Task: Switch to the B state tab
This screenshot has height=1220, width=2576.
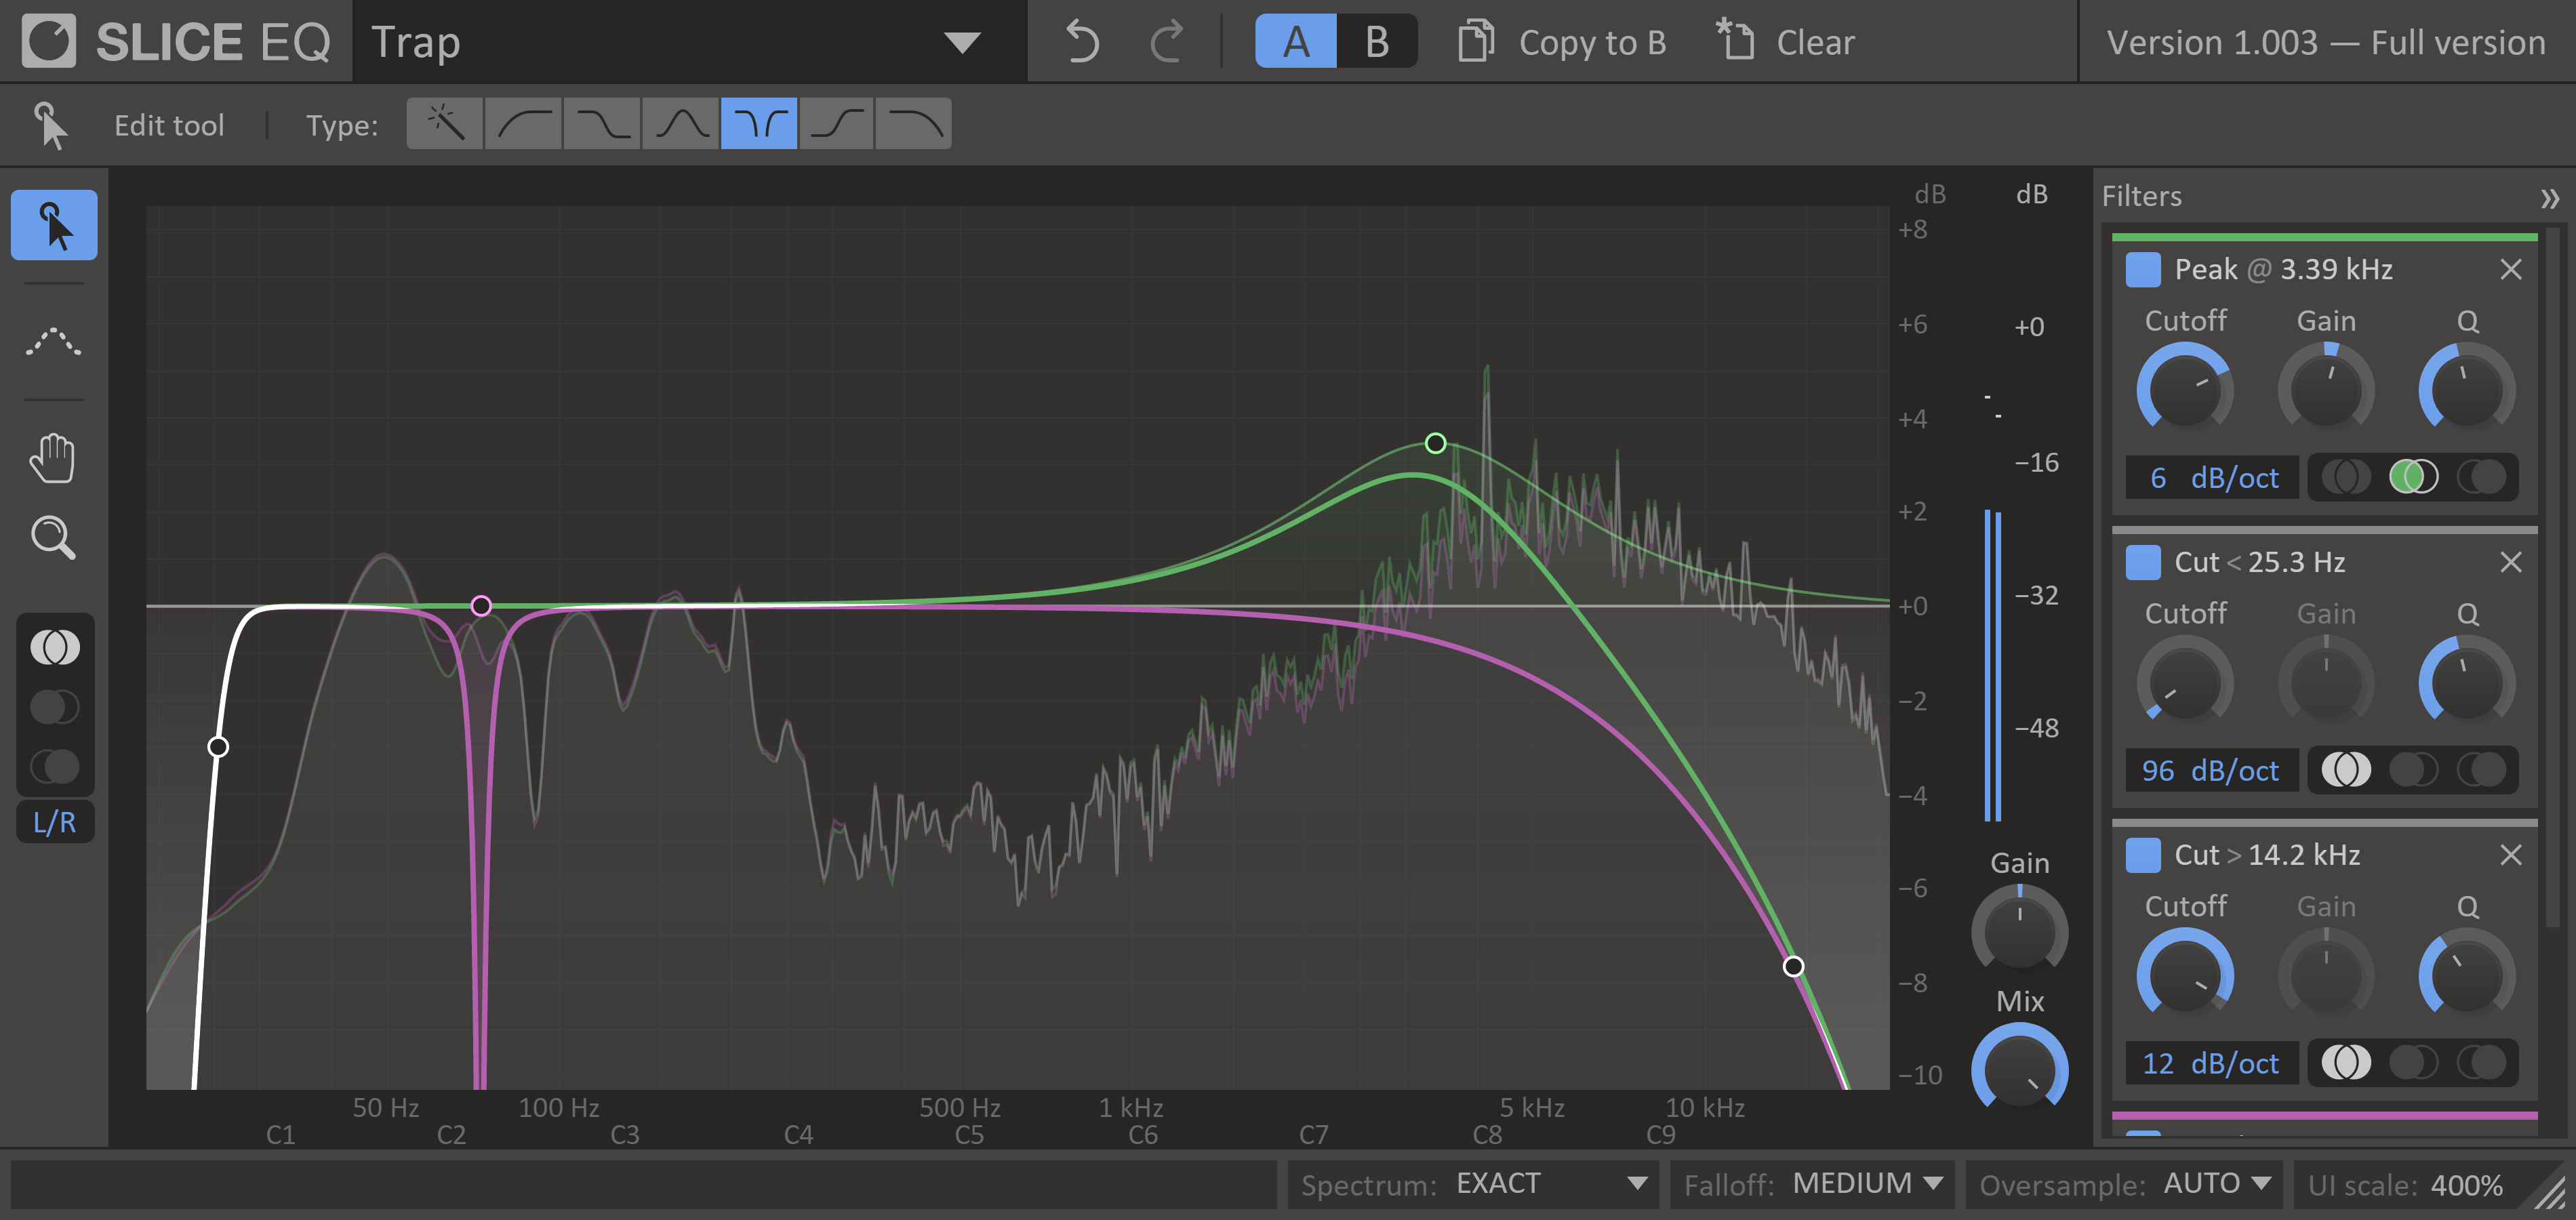Action: (x=1376, y=42)
